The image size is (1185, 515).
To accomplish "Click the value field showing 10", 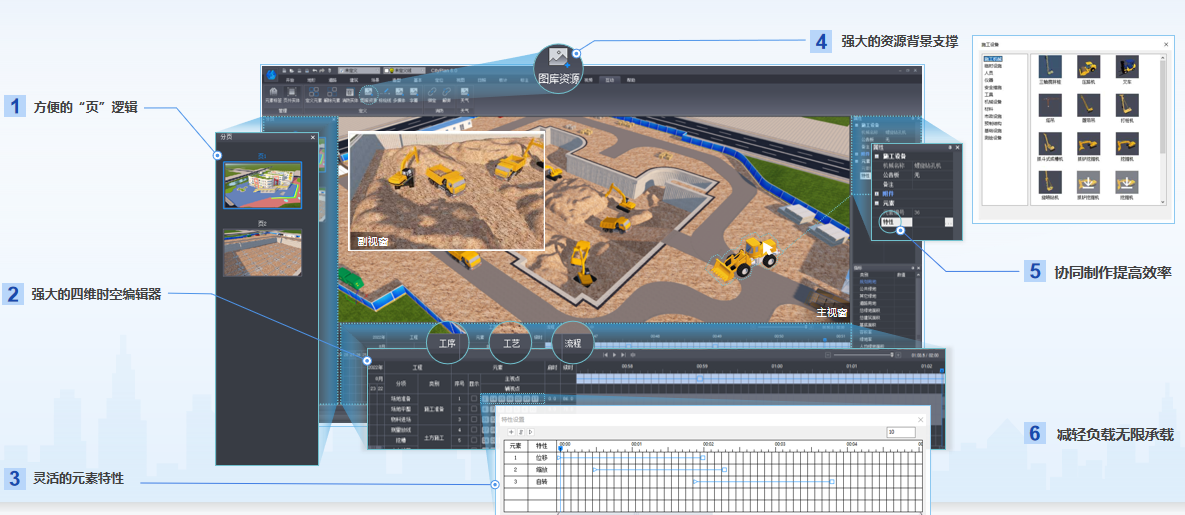I will 900,432.
